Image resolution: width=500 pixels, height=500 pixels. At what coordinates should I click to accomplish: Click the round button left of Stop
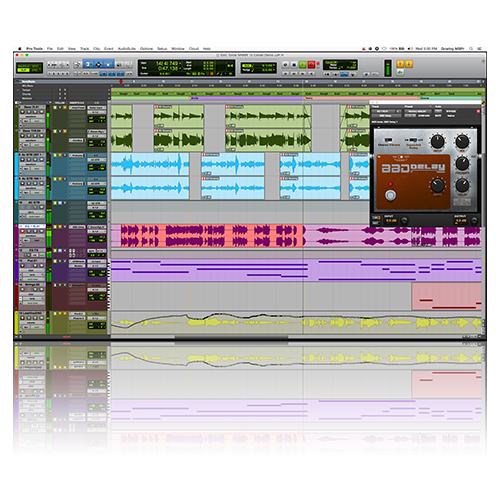click(285, 64)
